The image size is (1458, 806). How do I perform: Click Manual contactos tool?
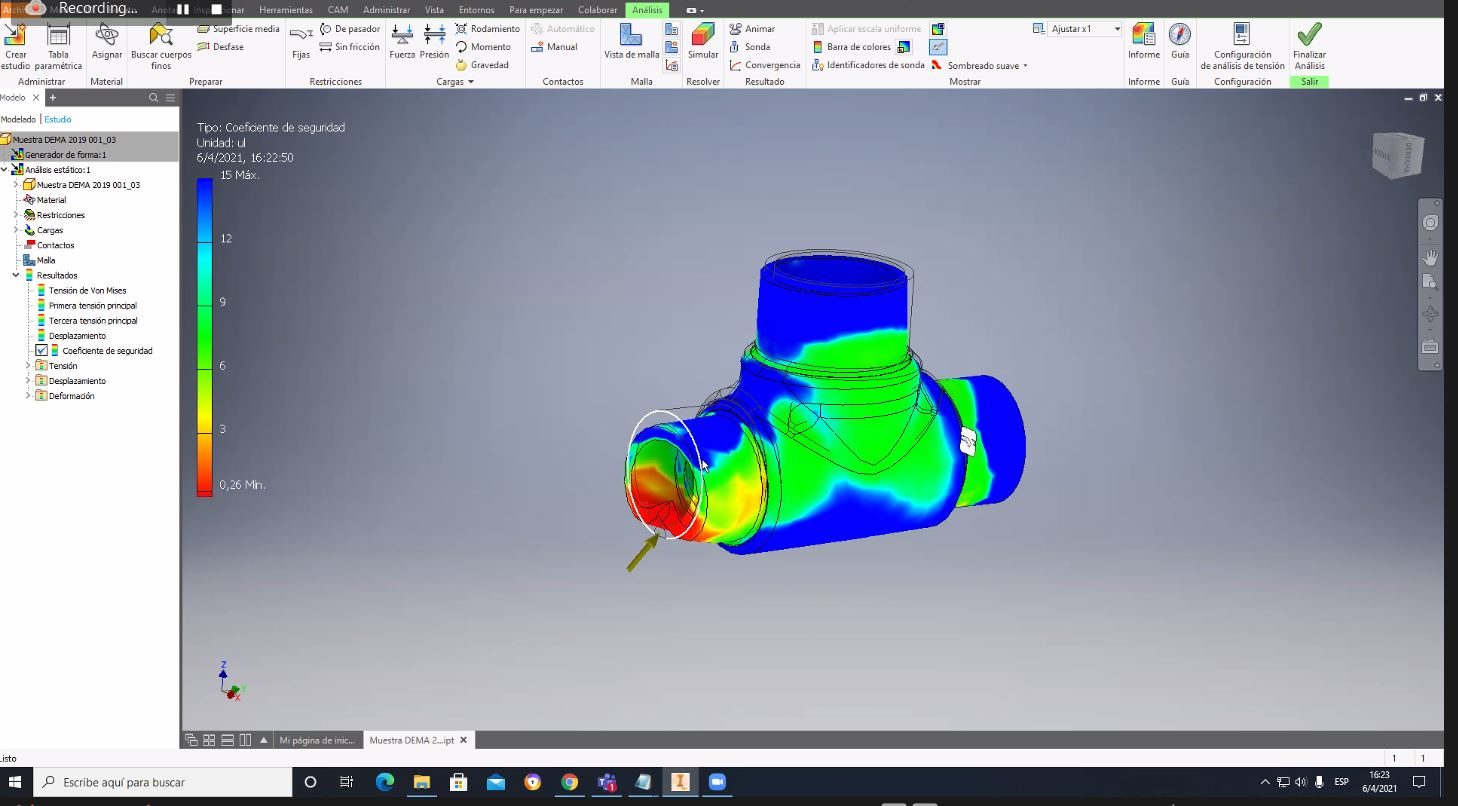(555, 47)
